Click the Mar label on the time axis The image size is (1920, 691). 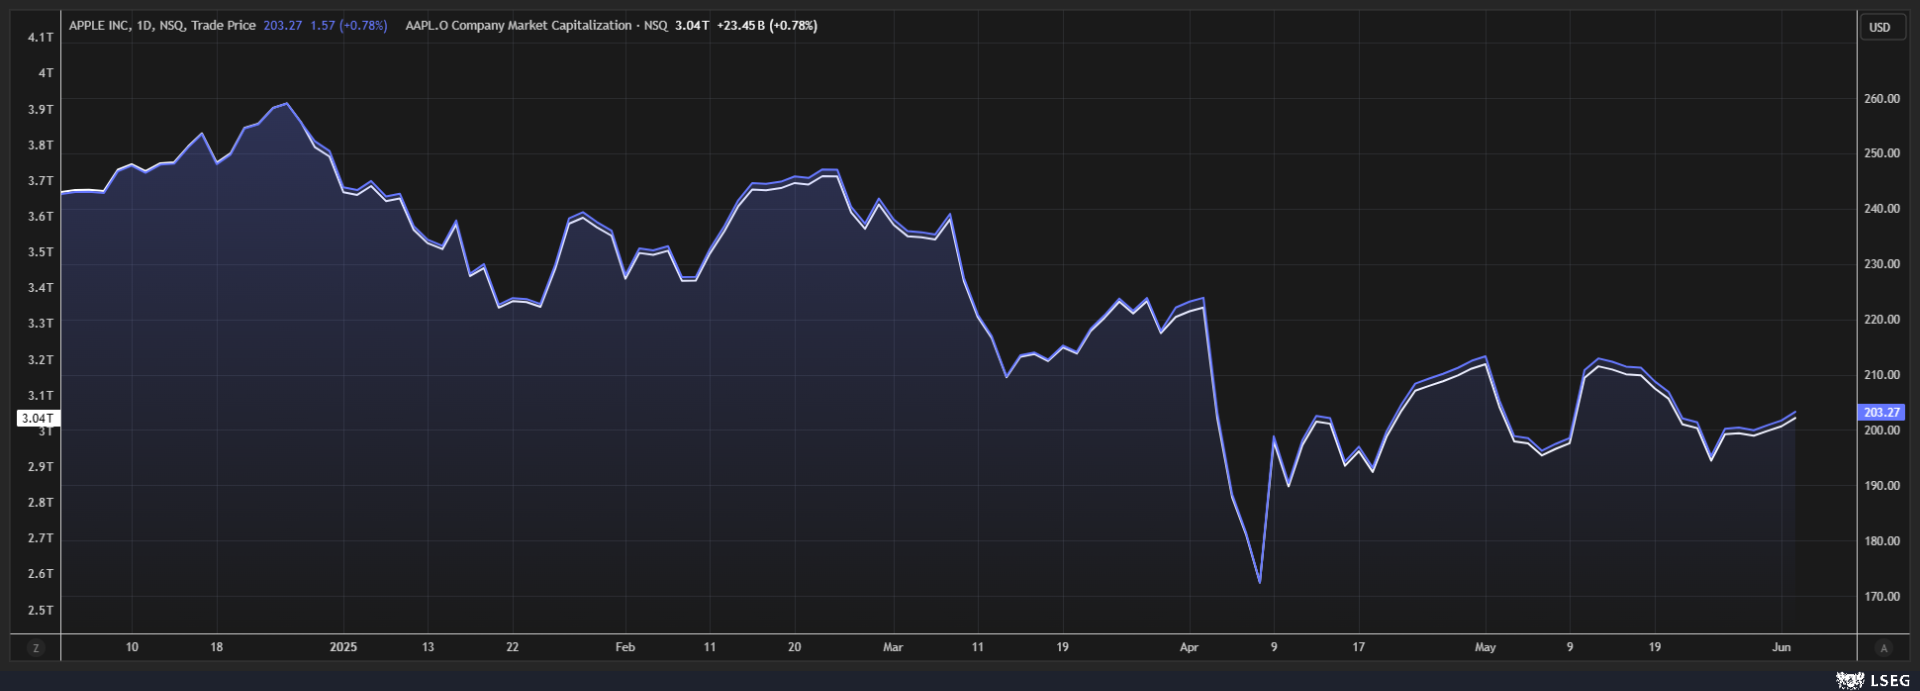[x=893, y=647]
